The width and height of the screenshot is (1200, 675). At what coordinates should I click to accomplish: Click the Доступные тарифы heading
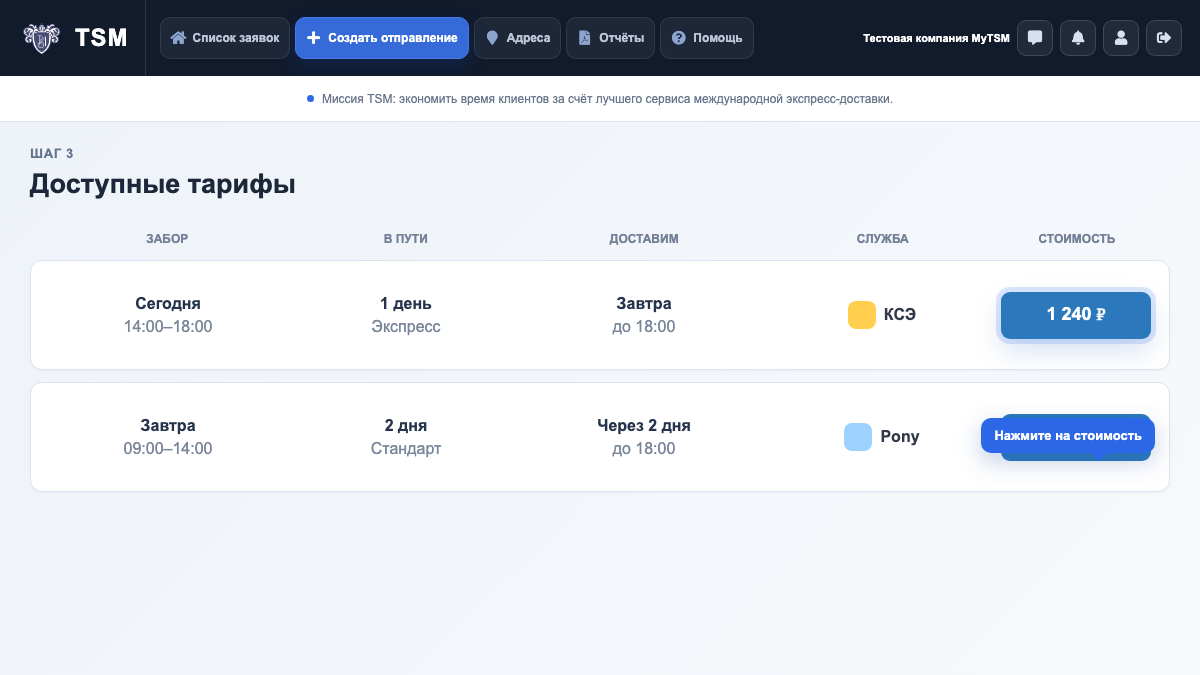pos(162,185)
